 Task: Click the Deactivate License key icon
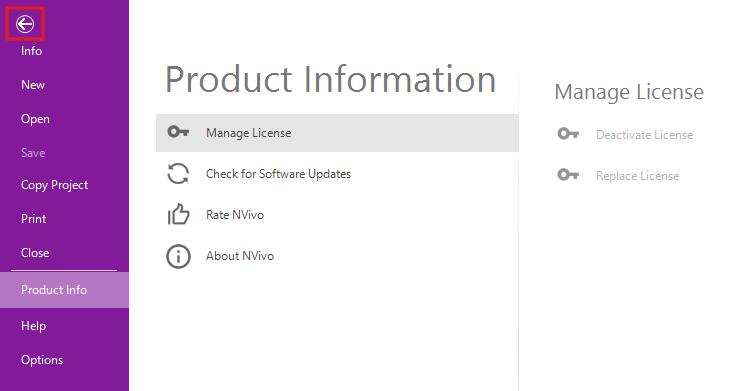tap(568, 134)
